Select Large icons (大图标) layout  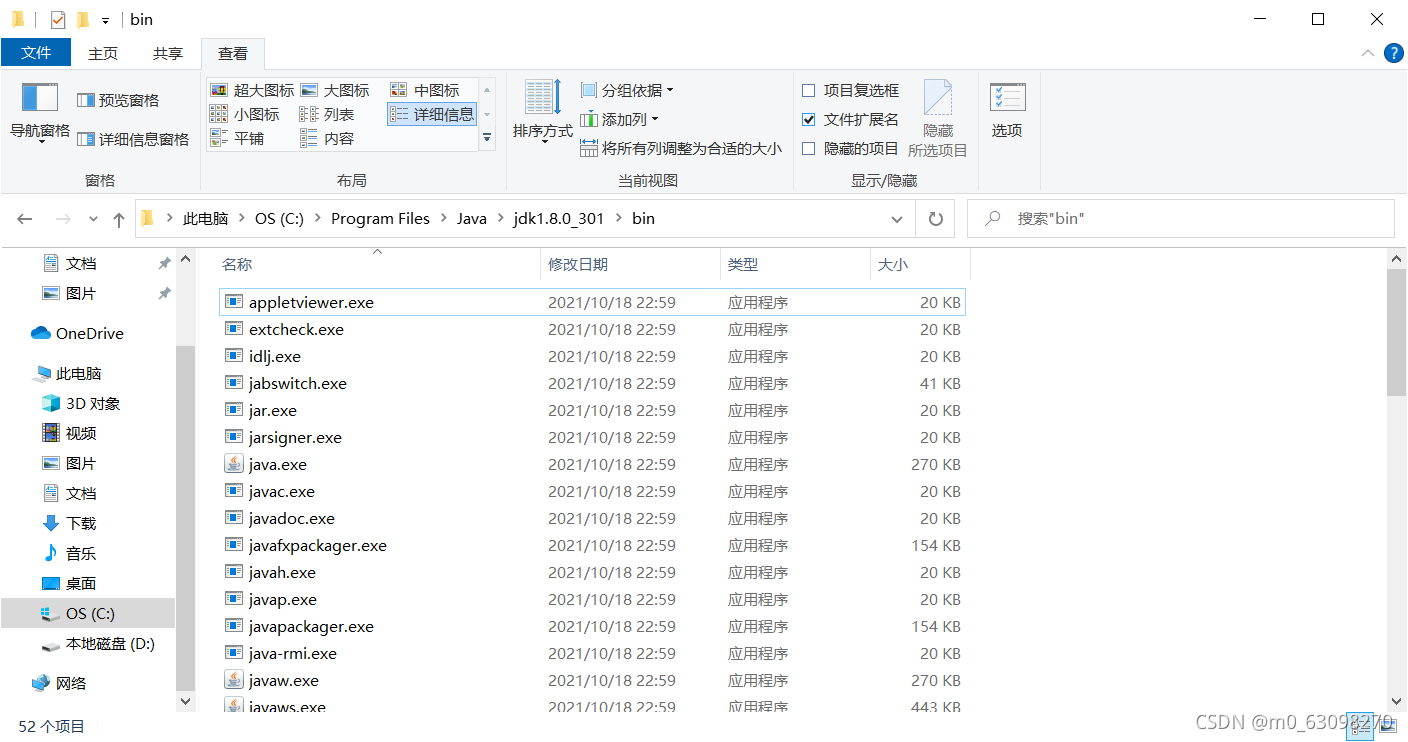(x=335, y=90)
